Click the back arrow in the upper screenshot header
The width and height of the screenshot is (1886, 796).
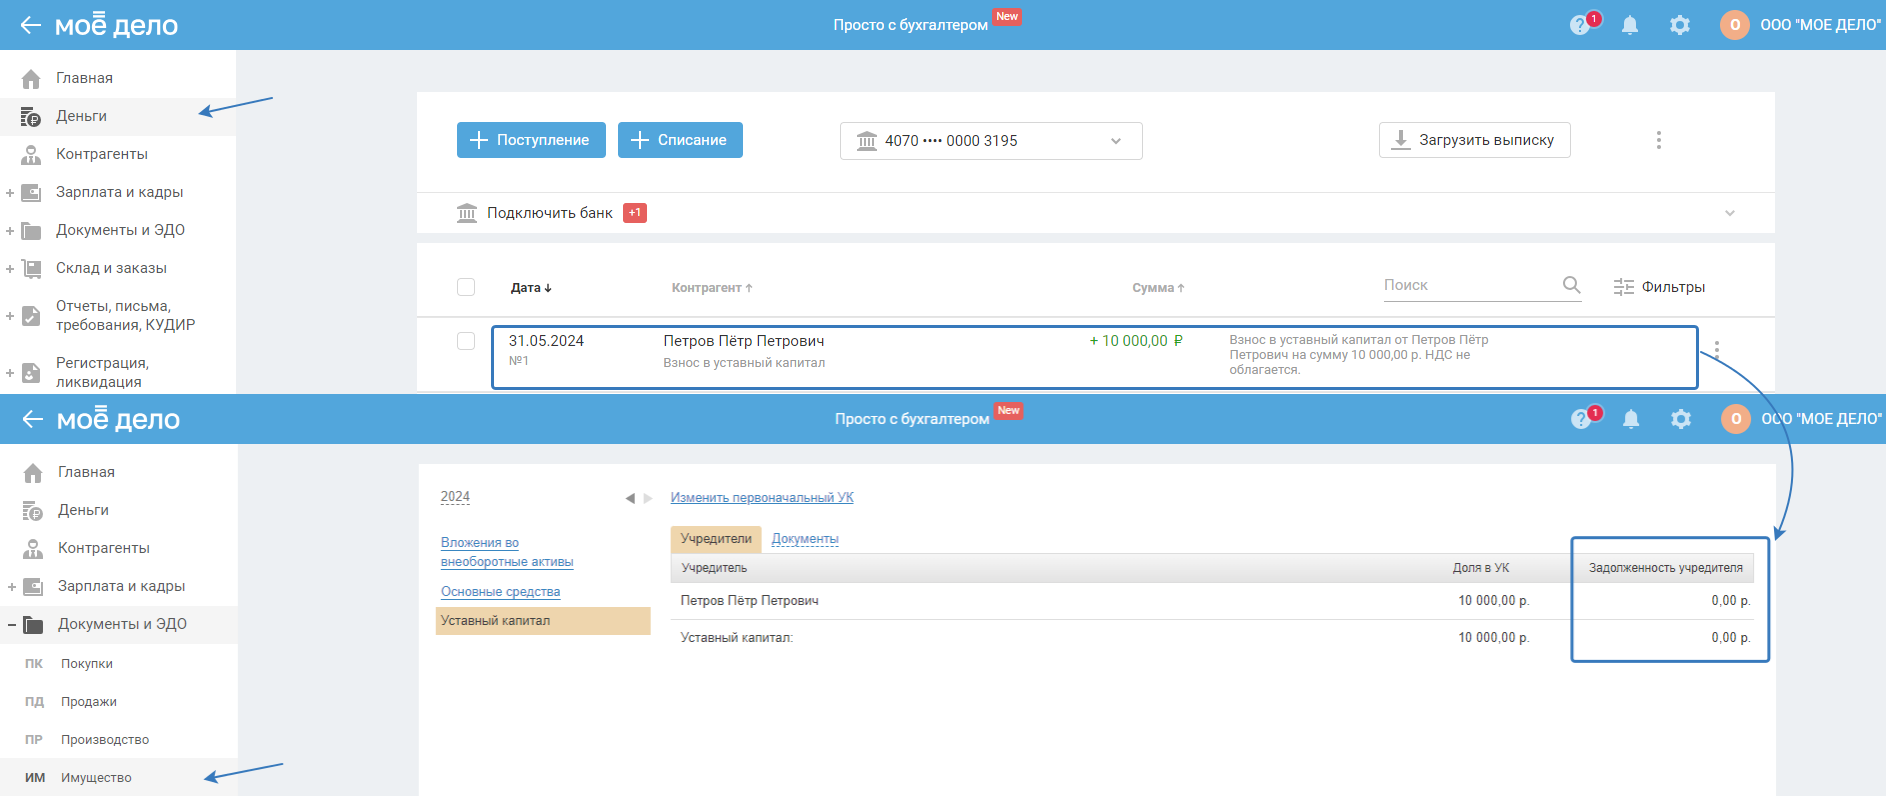pyautogui.click(x=31, y=25)
